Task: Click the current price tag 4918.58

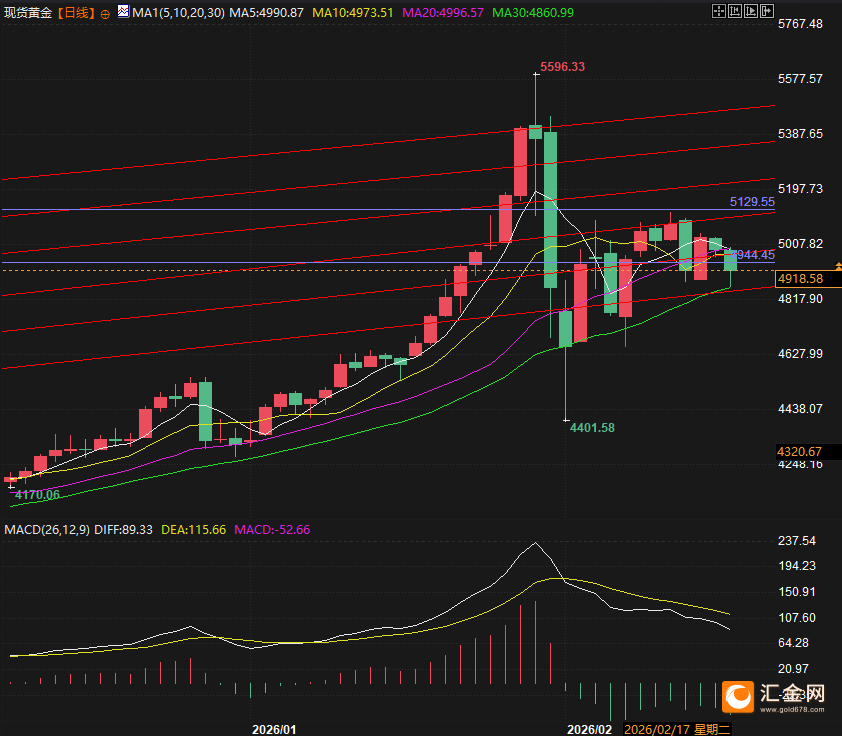Action: 801,279
